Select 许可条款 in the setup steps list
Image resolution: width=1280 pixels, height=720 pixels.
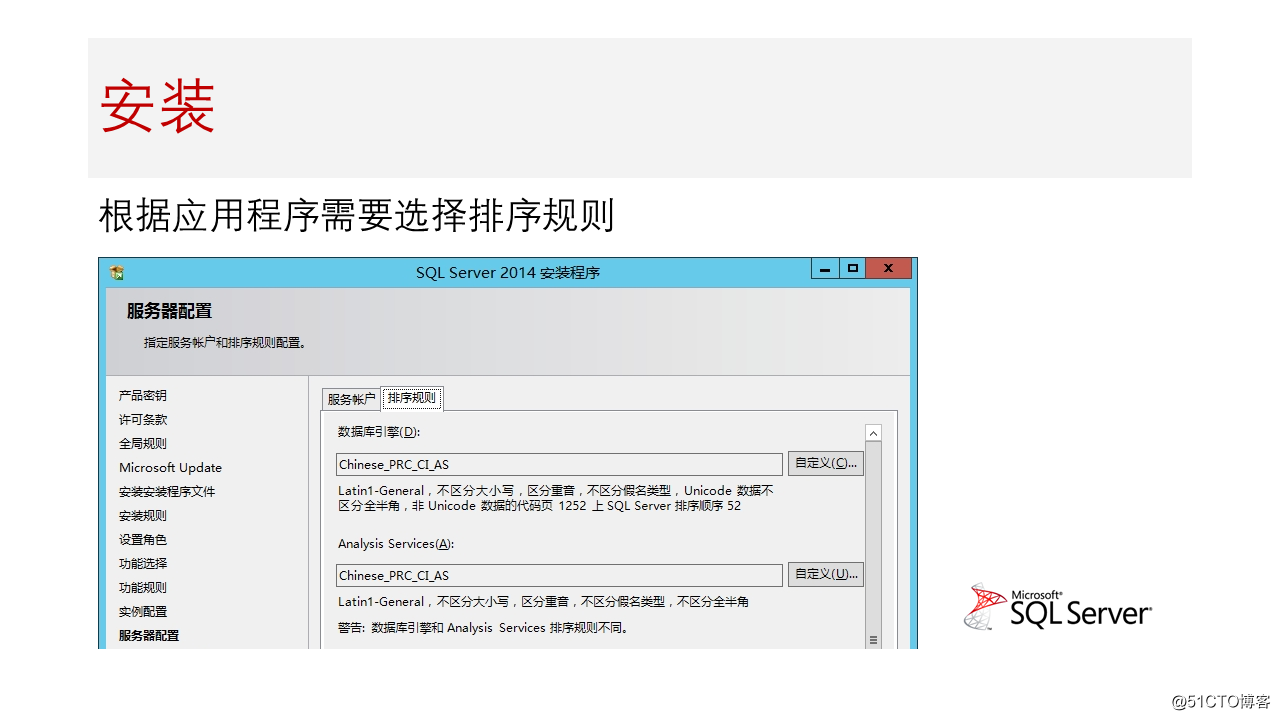pyautogui.click(x=143, y=420)
